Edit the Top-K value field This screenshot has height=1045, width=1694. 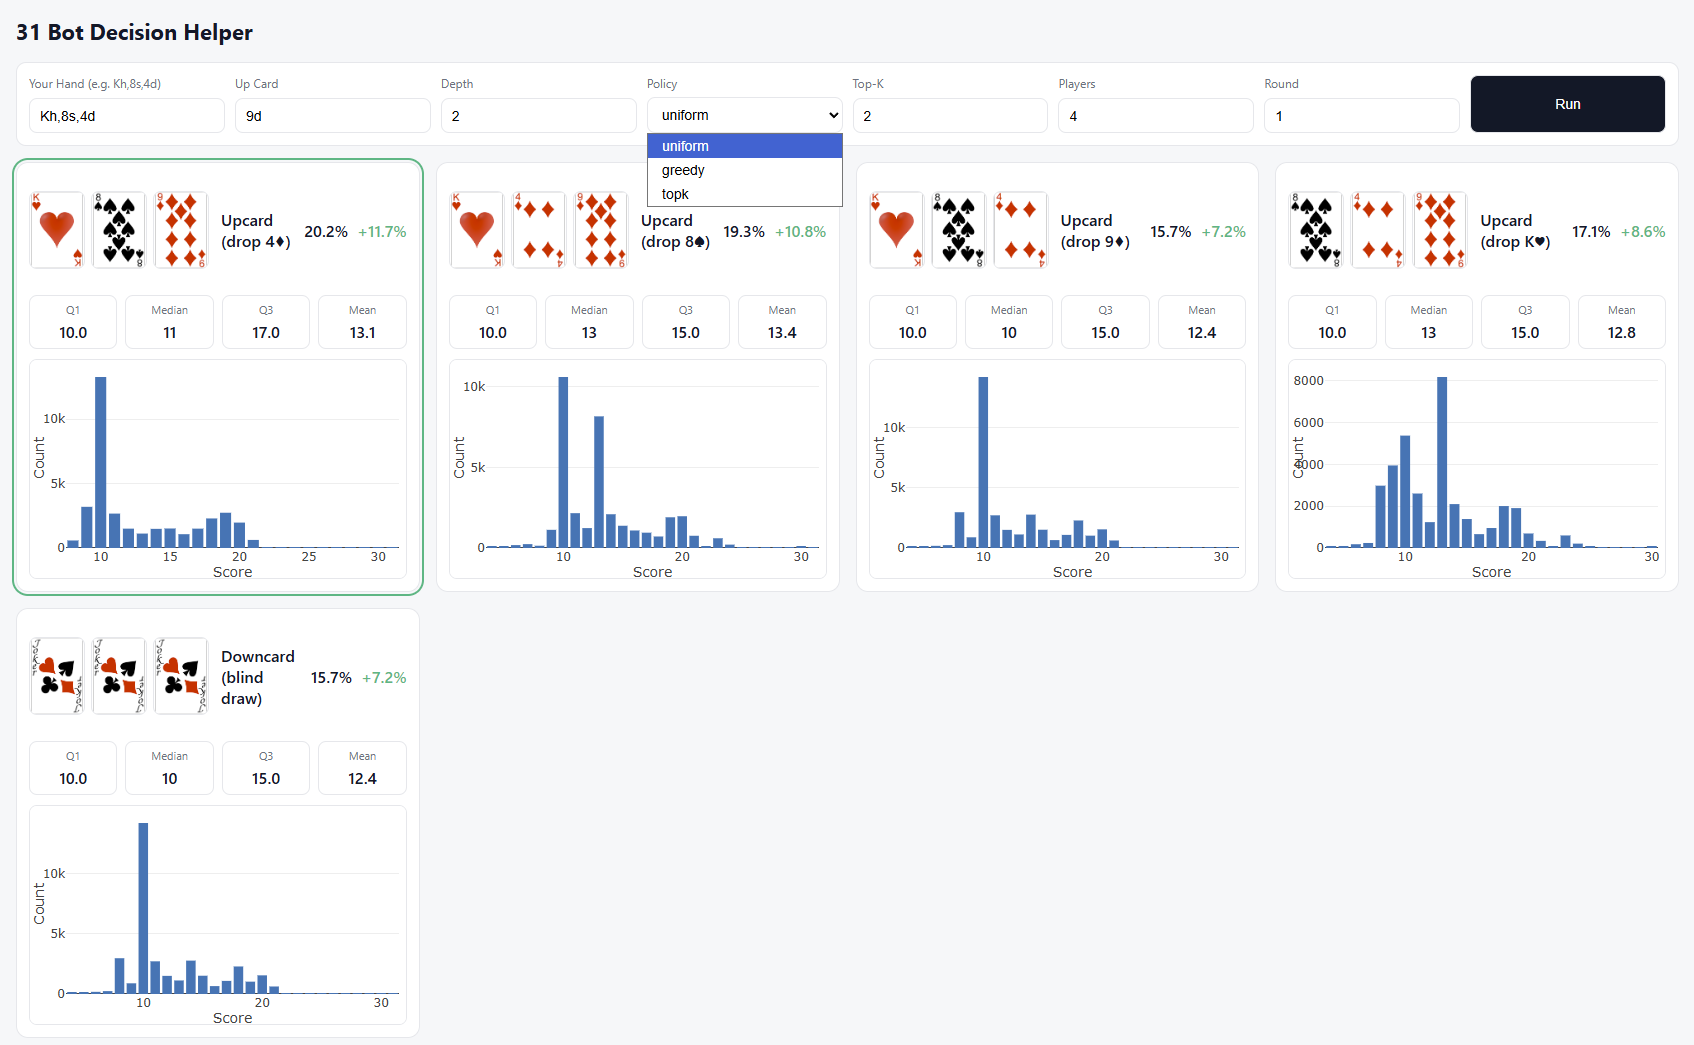949,116
